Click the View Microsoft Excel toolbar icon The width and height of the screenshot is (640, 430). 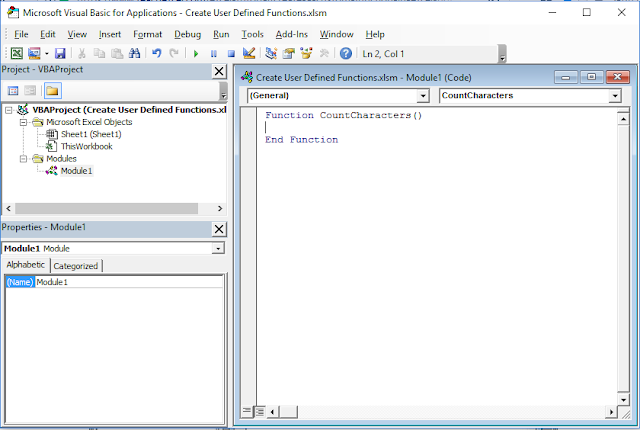click(x=17, y=53)
